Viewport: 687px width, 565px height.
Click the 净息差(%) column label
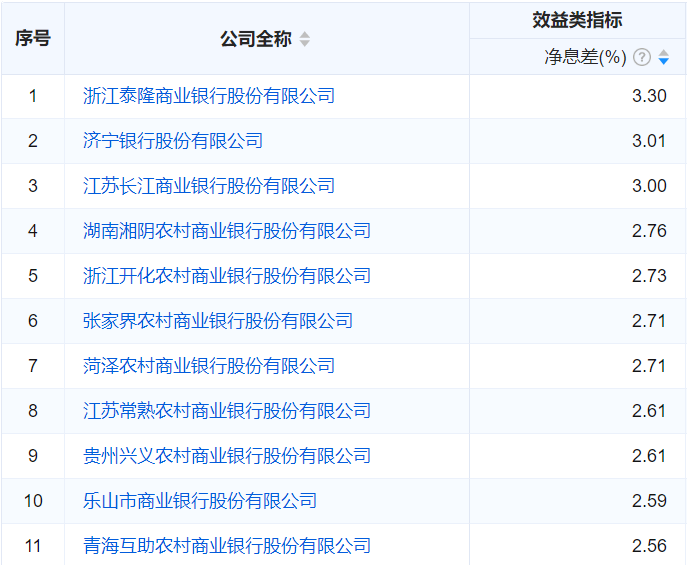pos(585,57)
